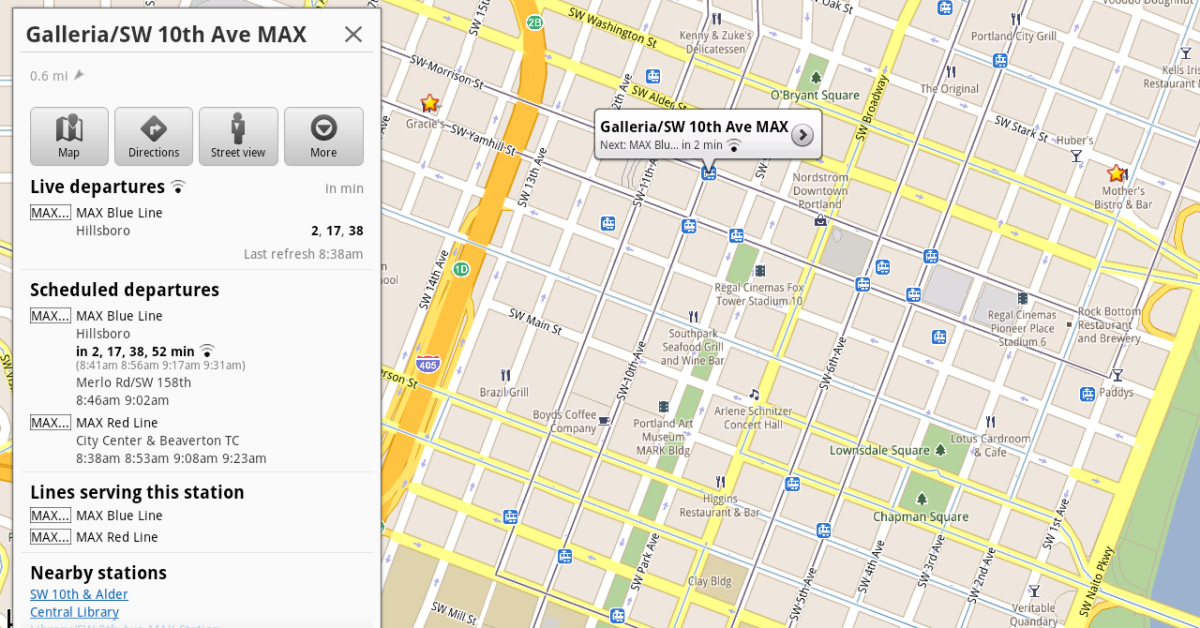Click the Boyds Coffee Company cup icon
Viewport: 1200px width, 628px height.
click(604, 420)
